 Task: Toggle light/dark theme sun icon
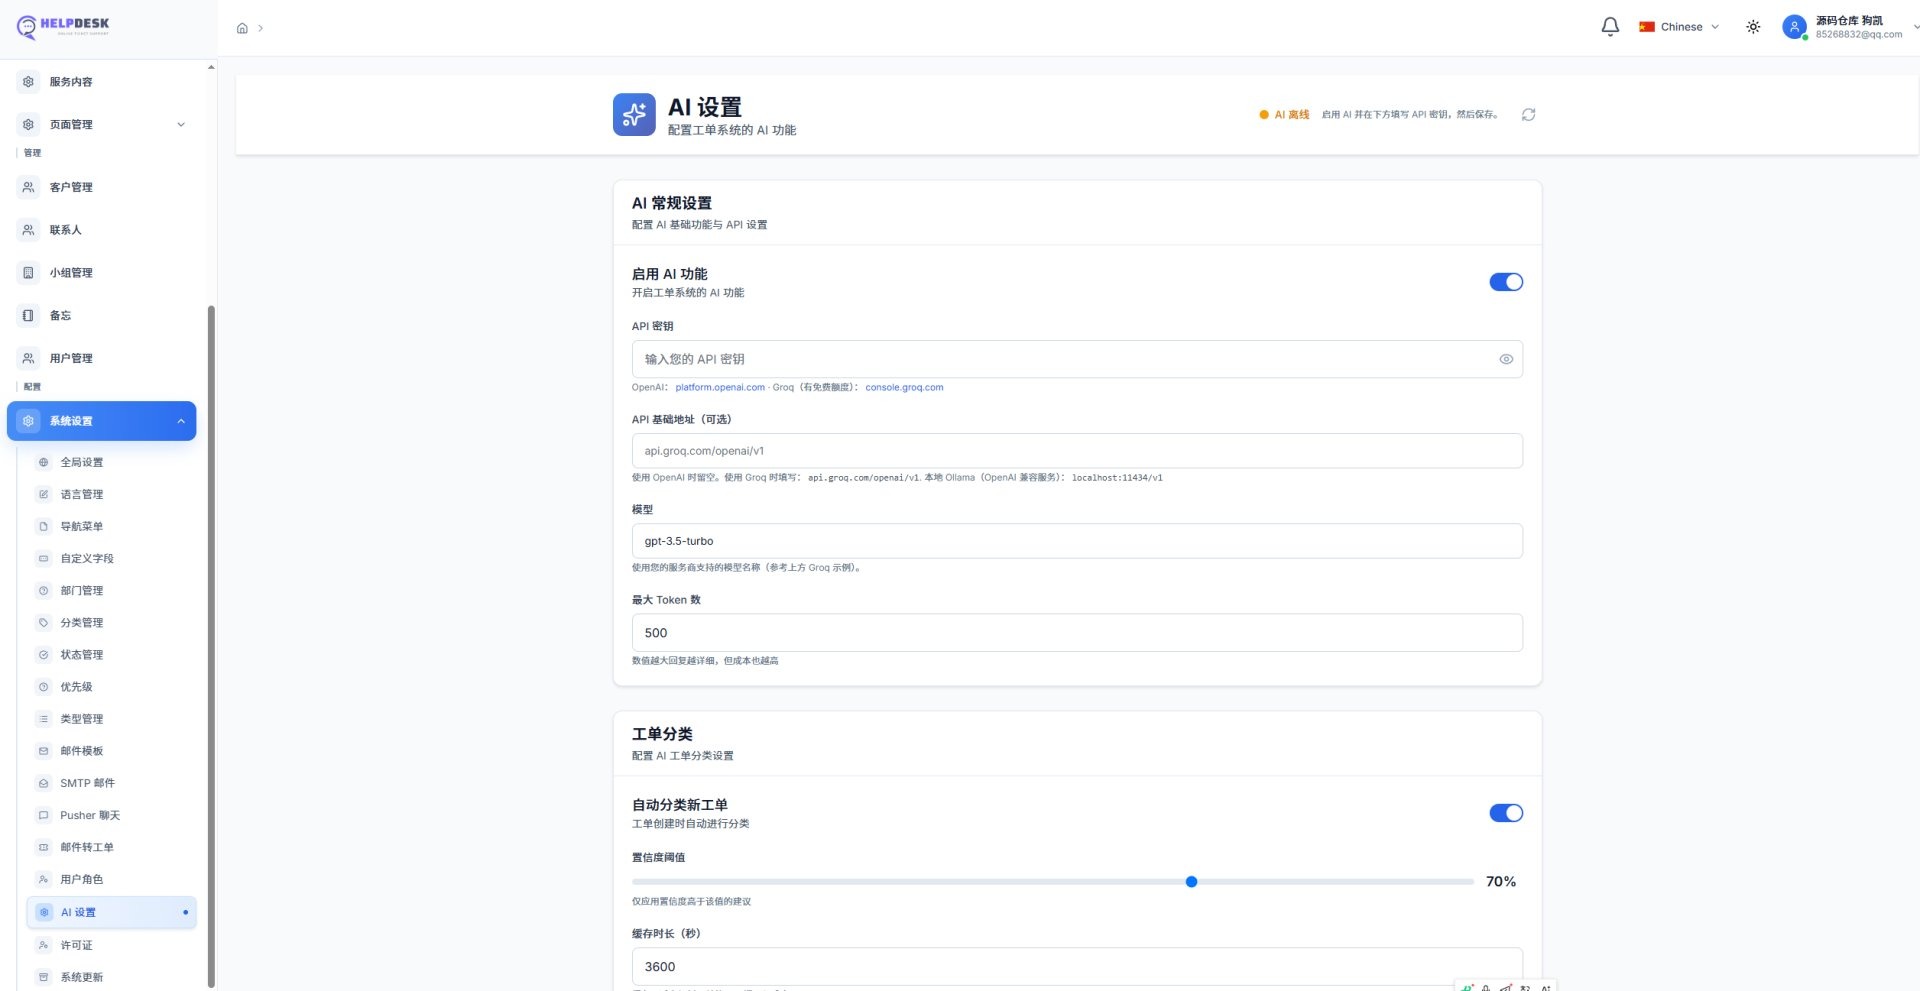point(1753,27)
